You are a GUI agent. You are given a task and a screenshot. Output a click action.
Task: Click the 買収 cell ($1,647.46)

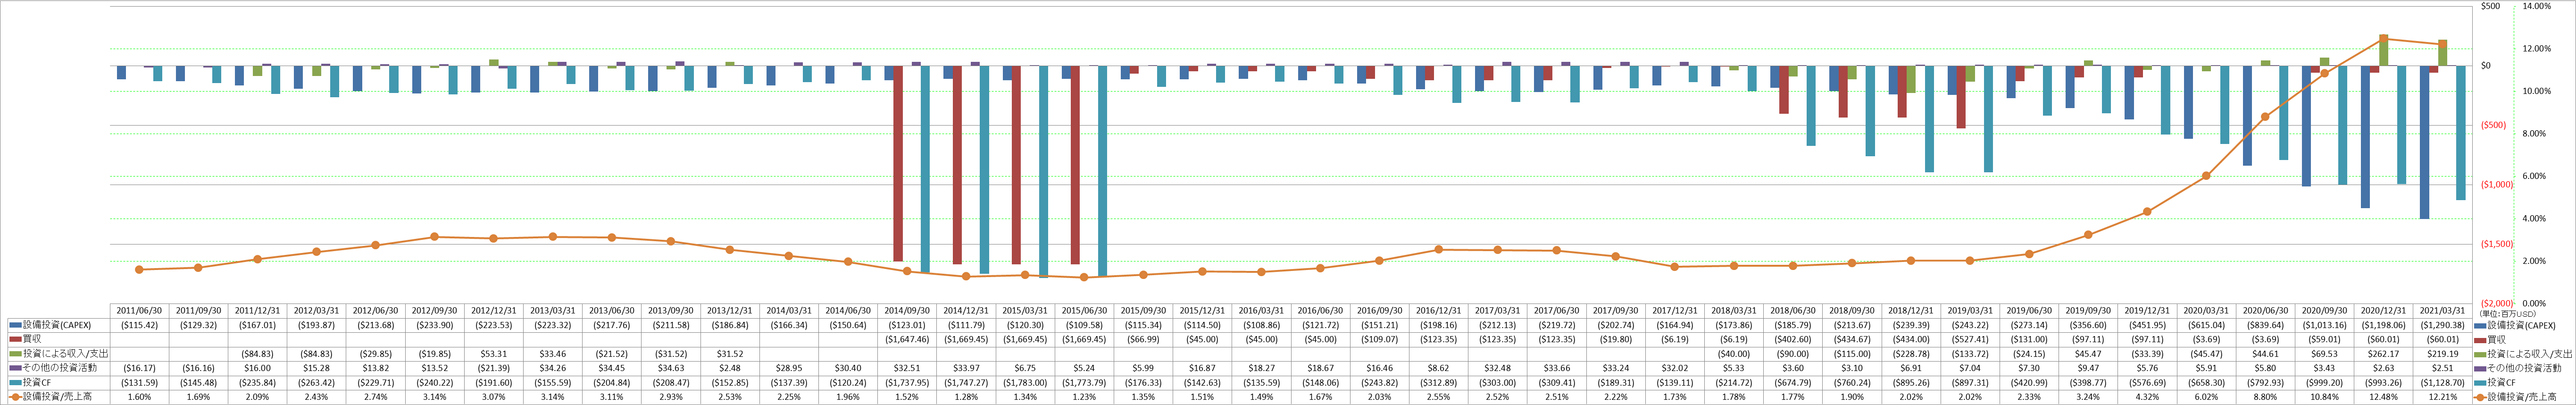pos(907,339)
